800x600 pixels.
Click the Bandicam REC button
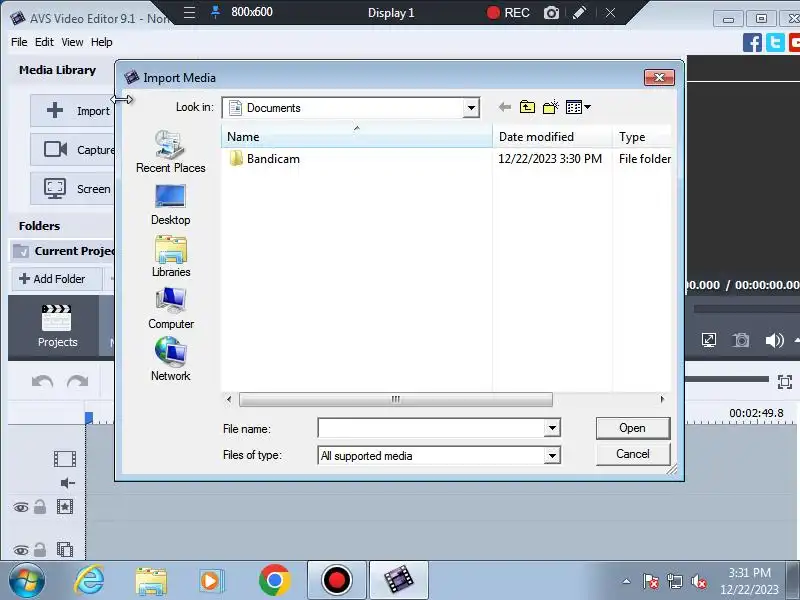click(508, 13)
